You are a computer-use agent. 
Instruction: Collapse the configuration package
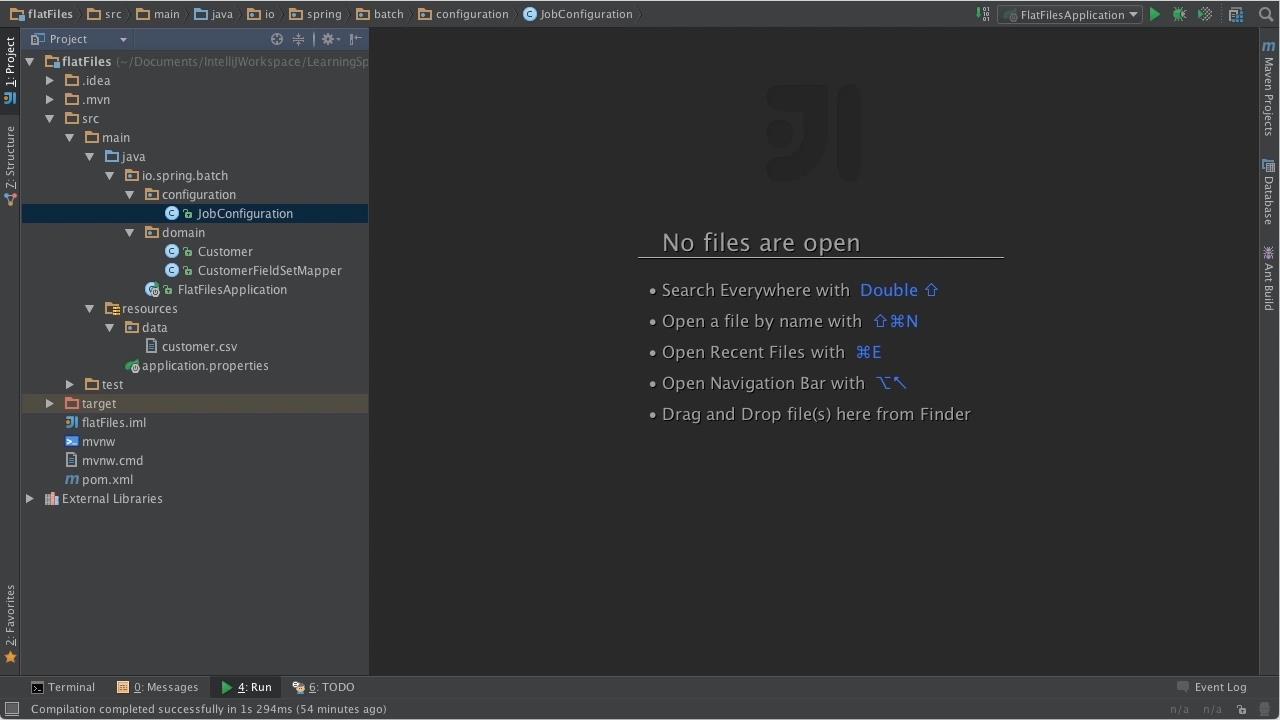coord(130,195)
